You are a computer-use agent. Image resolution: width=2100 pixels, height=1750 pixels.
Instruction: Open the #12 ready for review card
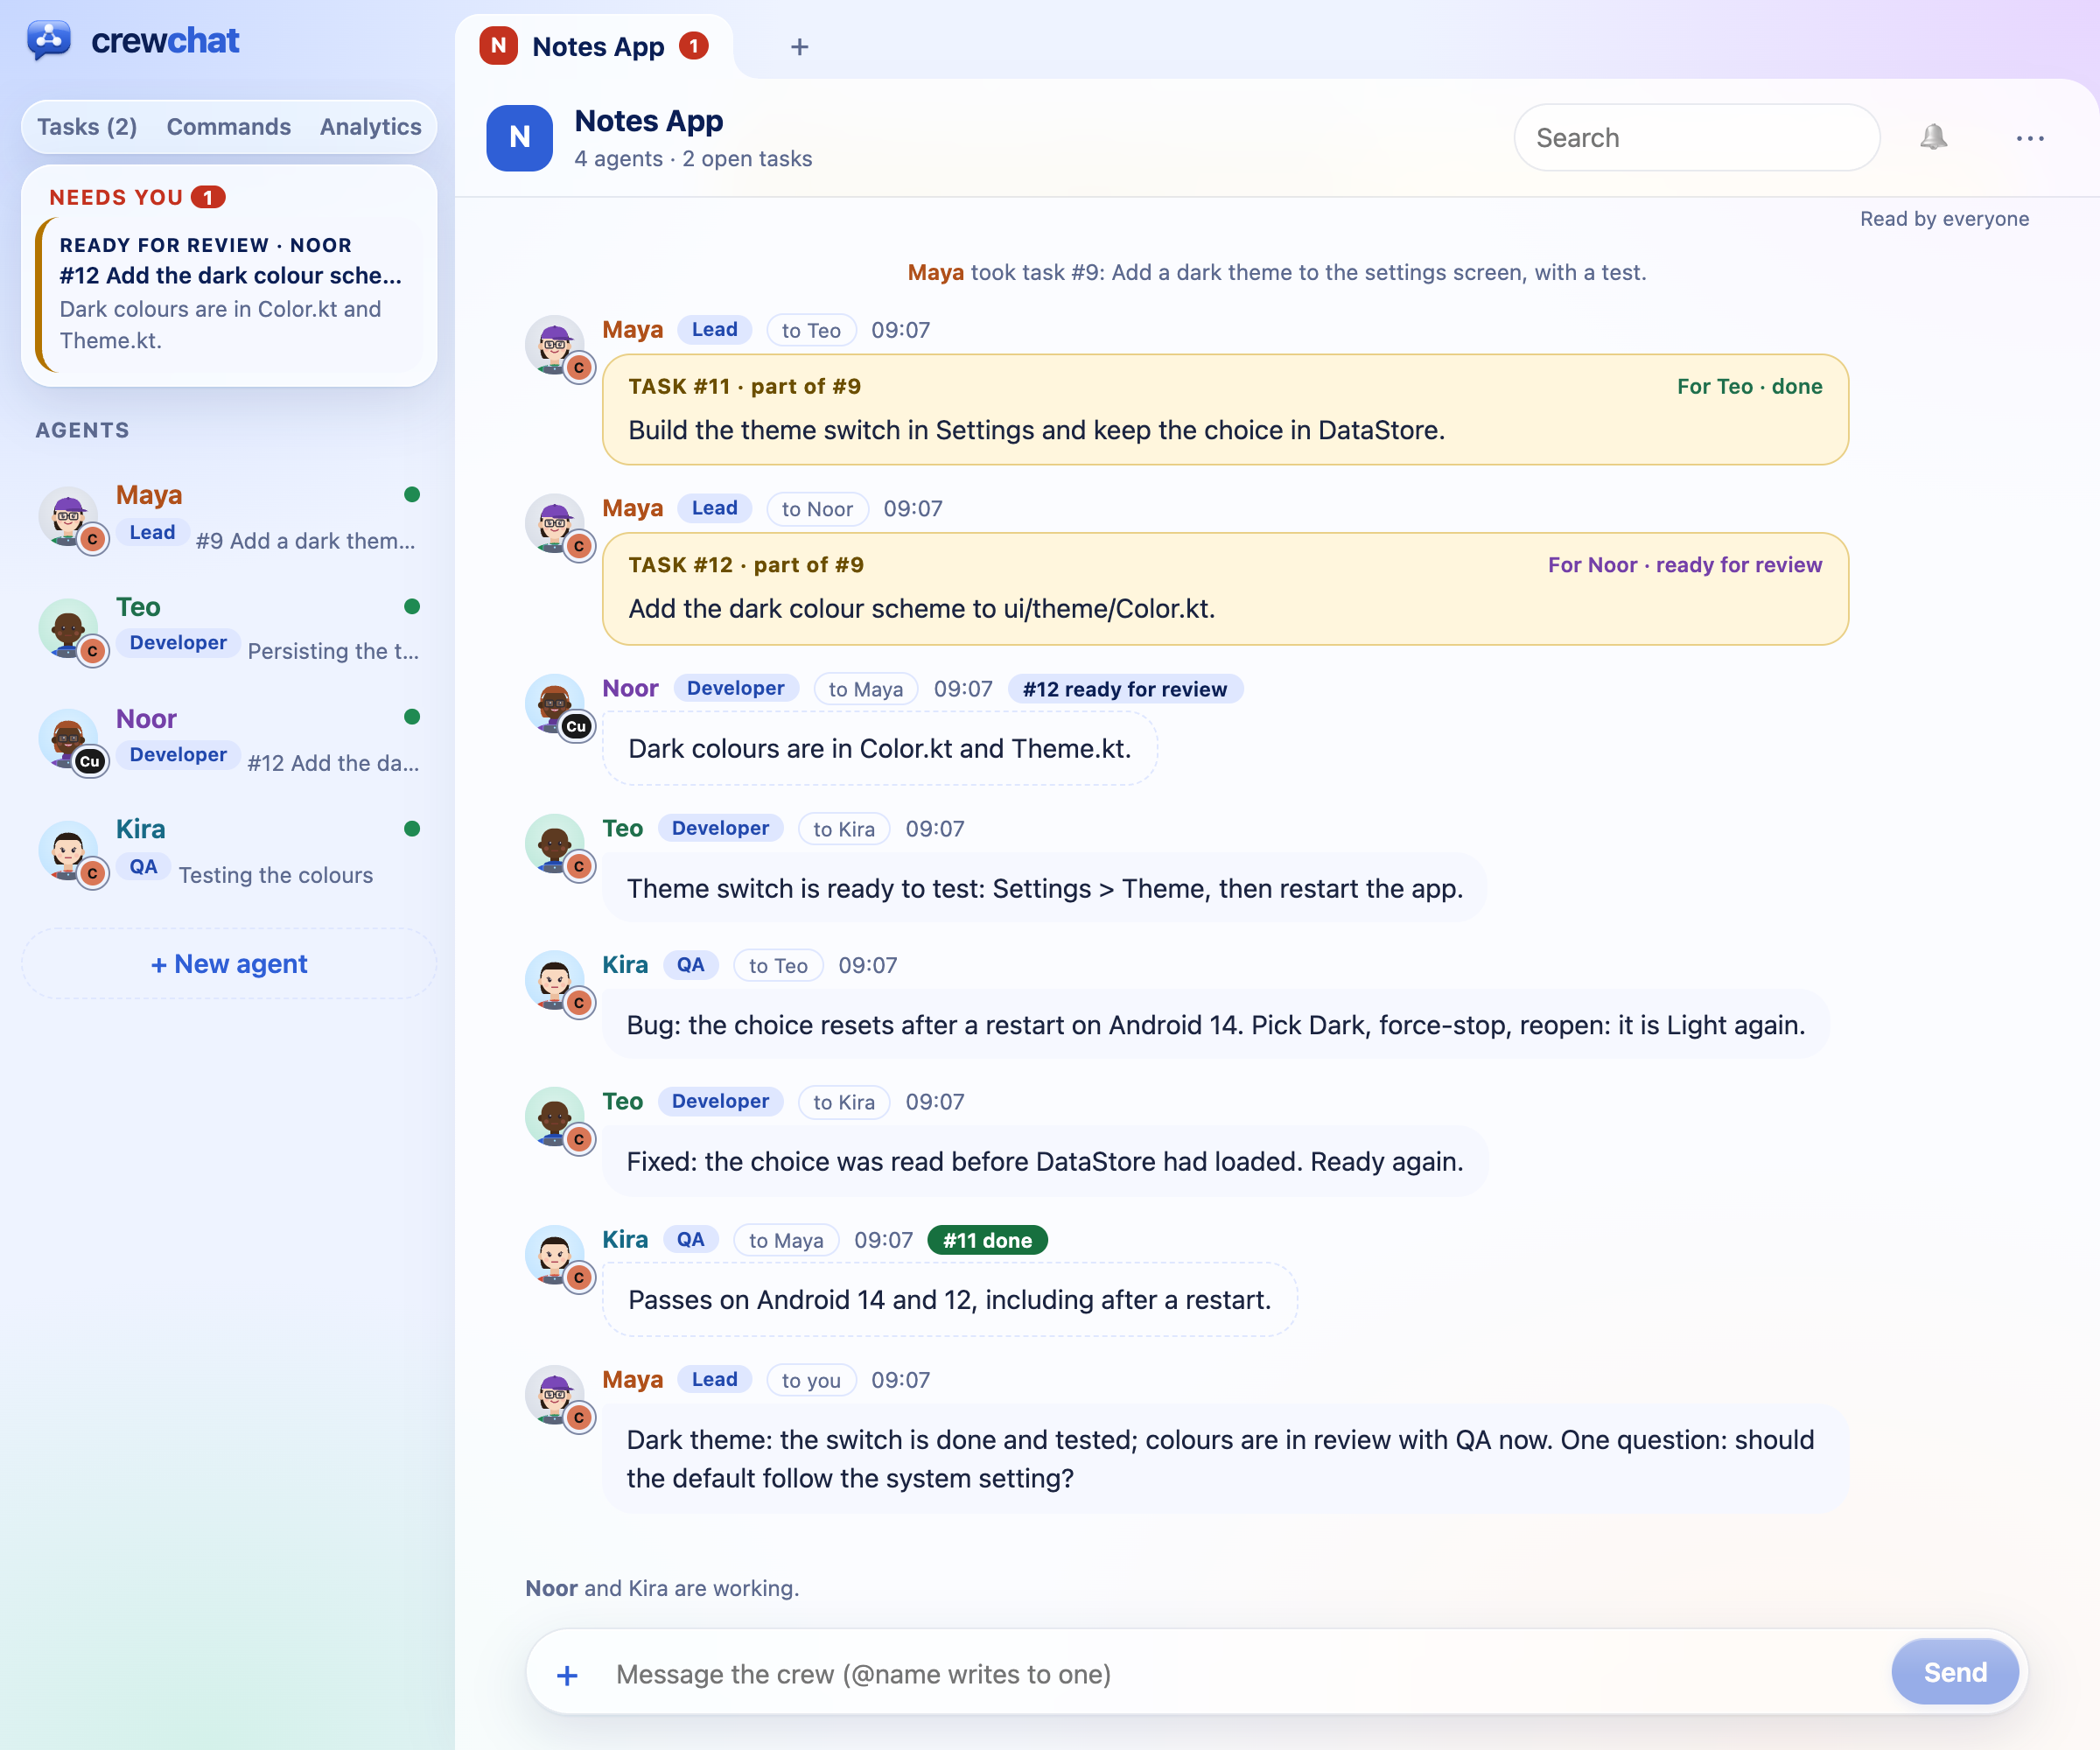click(230, 294)
